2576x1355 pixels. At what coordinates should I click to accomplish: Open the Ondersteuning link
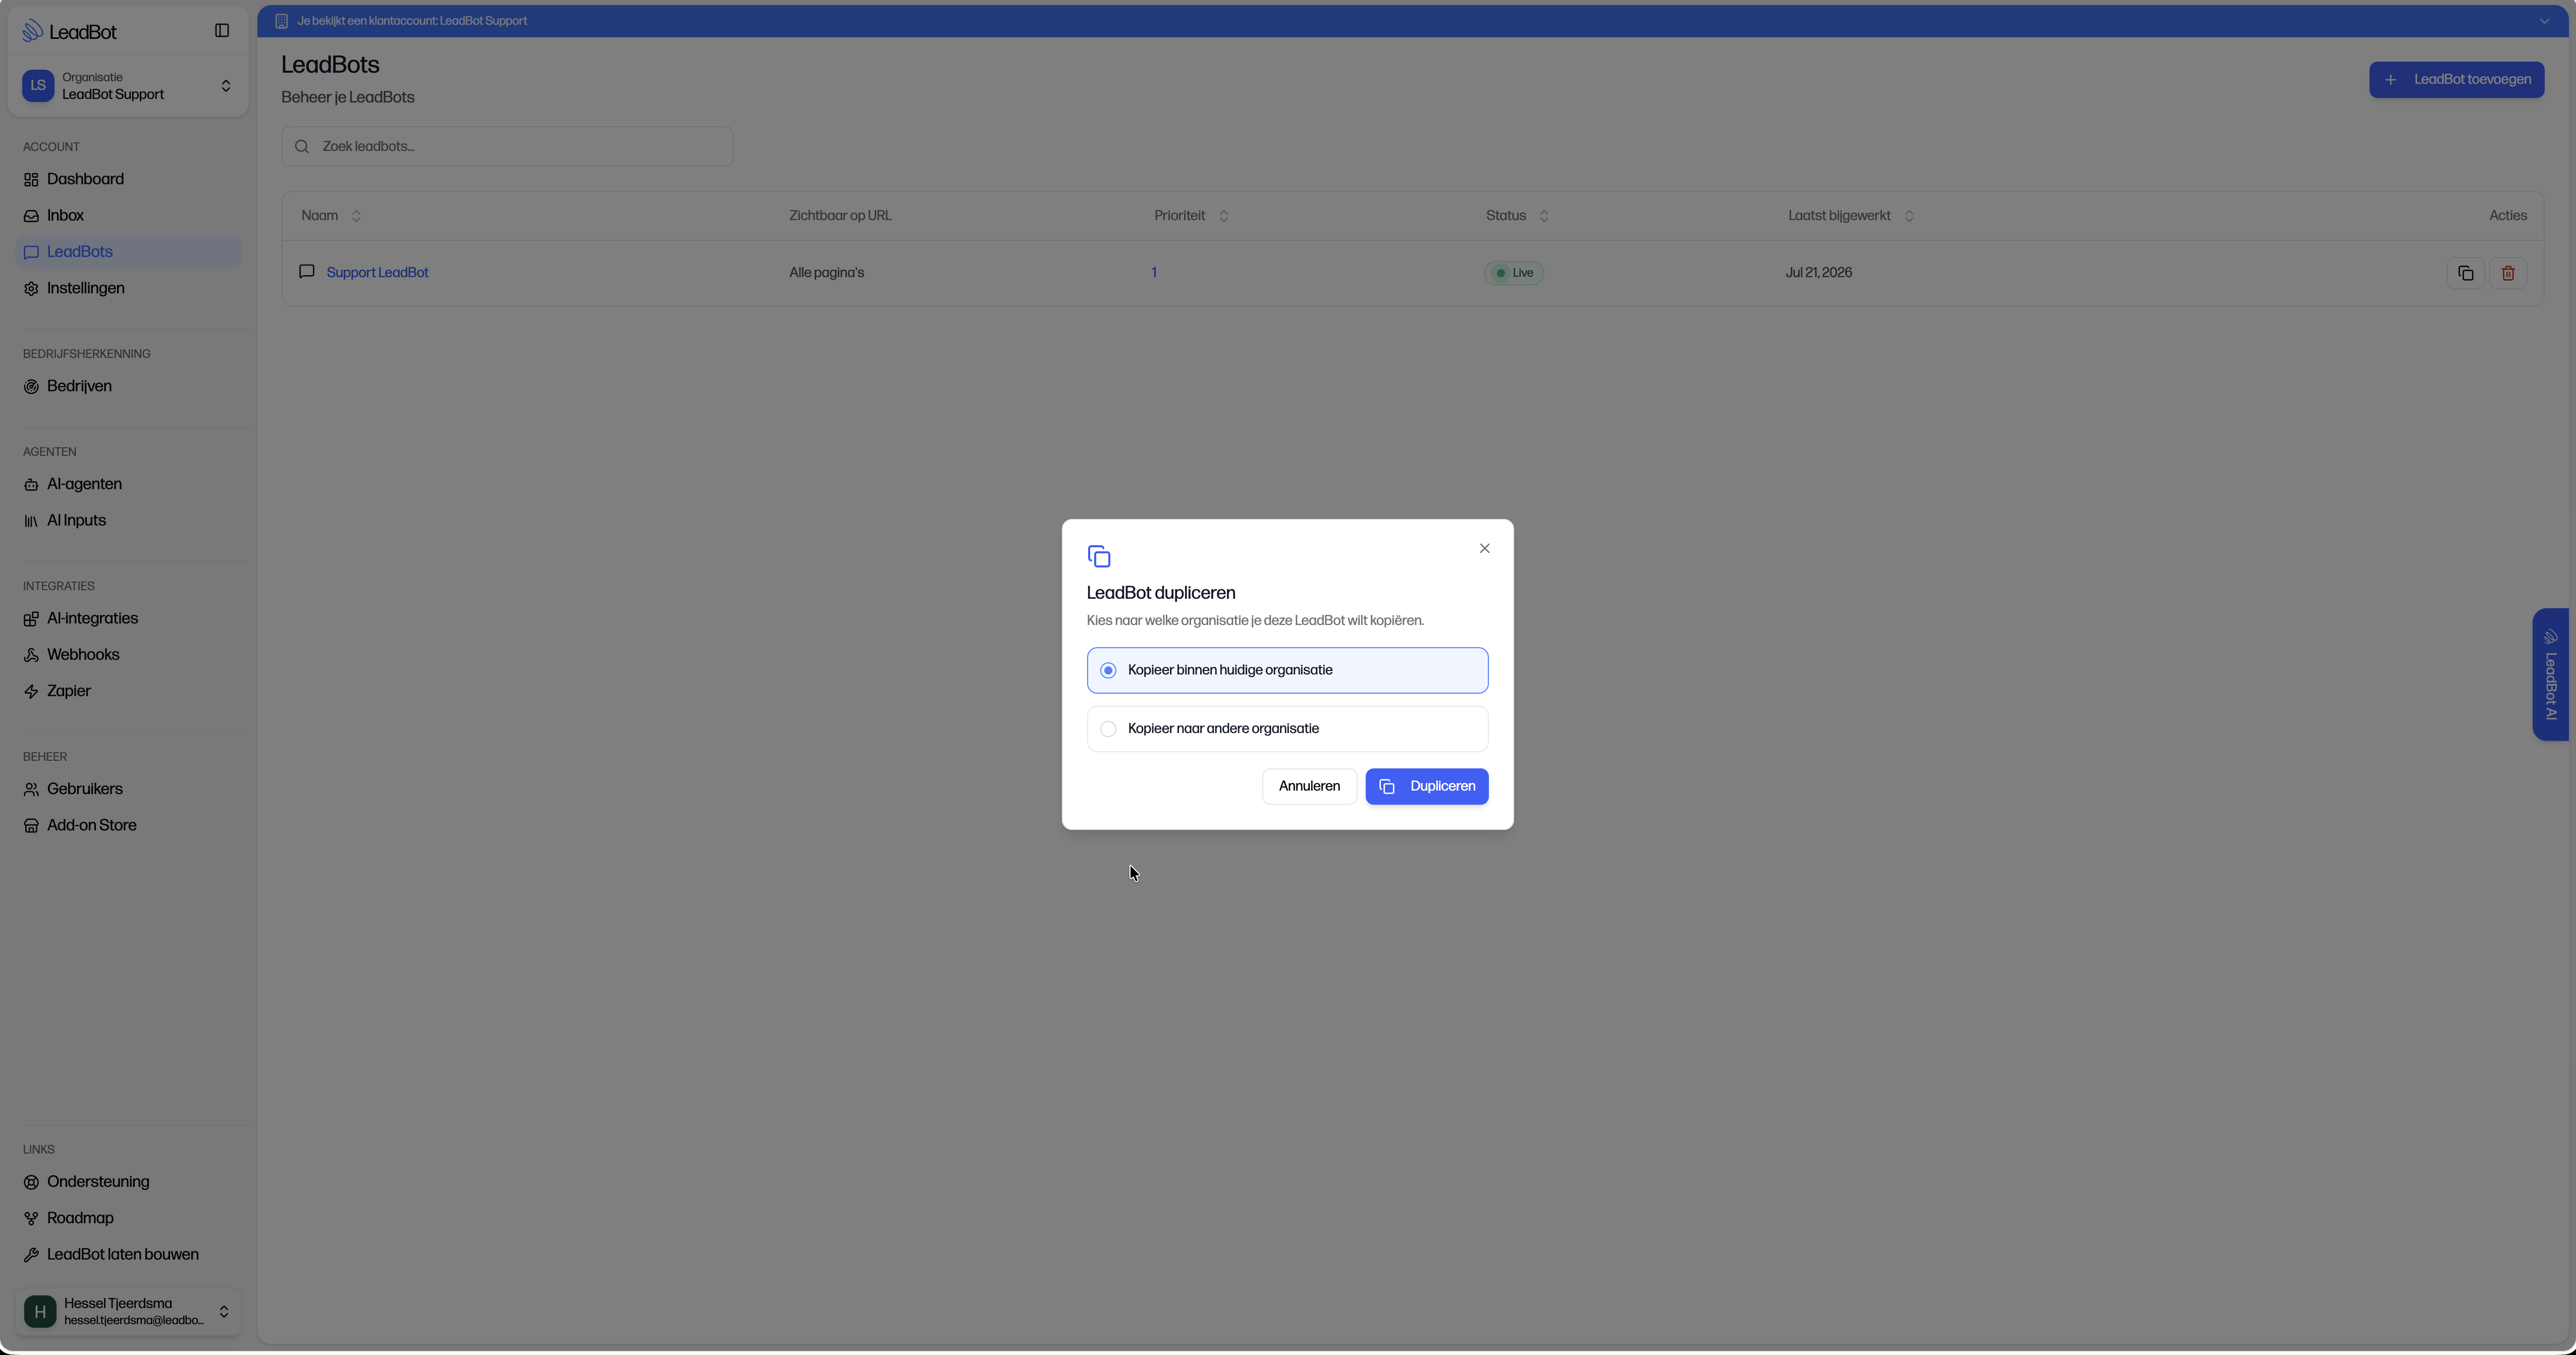pyautogui.click(x=128, y=1182)
